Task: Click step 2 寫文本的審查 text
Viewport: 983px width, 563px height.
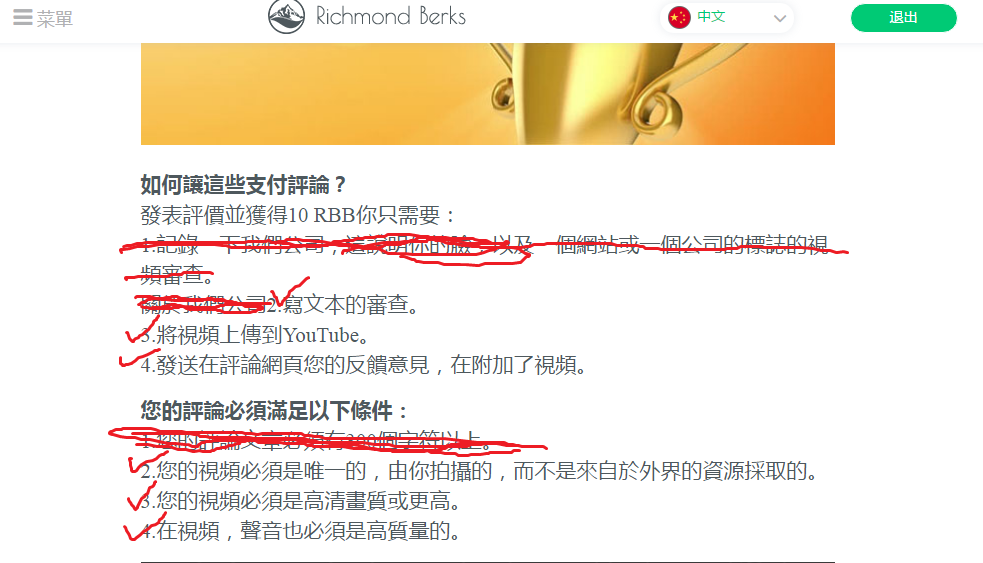Action: click(350, 305)
